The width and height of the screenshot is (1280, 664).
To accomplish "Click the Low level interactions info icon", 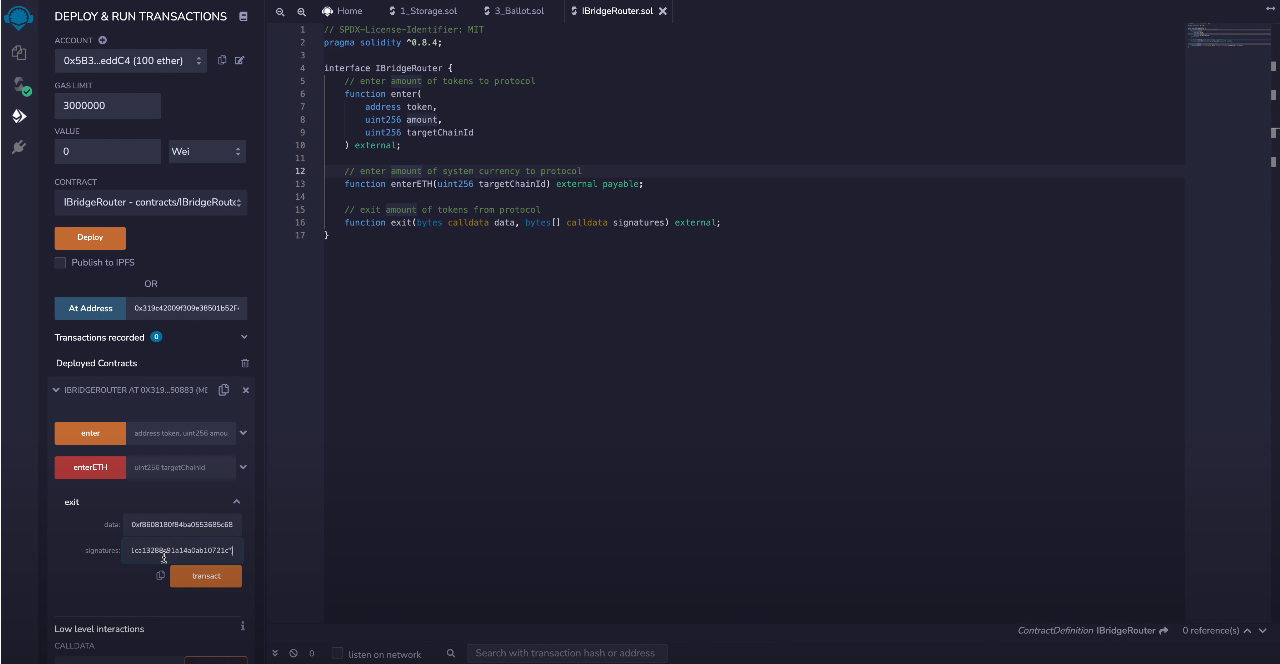I will click(242, 627).
